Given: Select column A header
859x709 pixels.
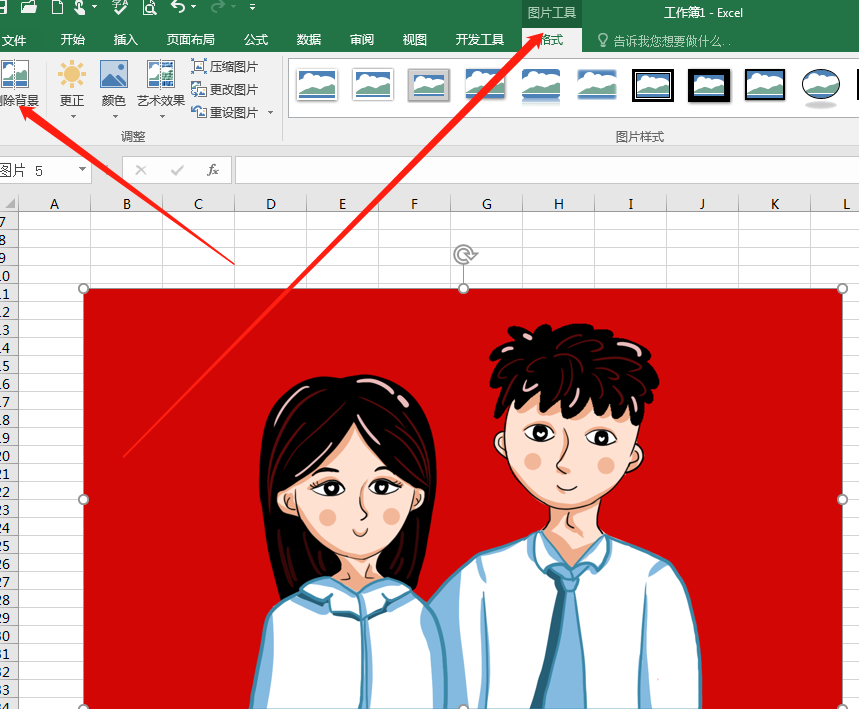Looking at the screenshot, I should tap(54, 204).
